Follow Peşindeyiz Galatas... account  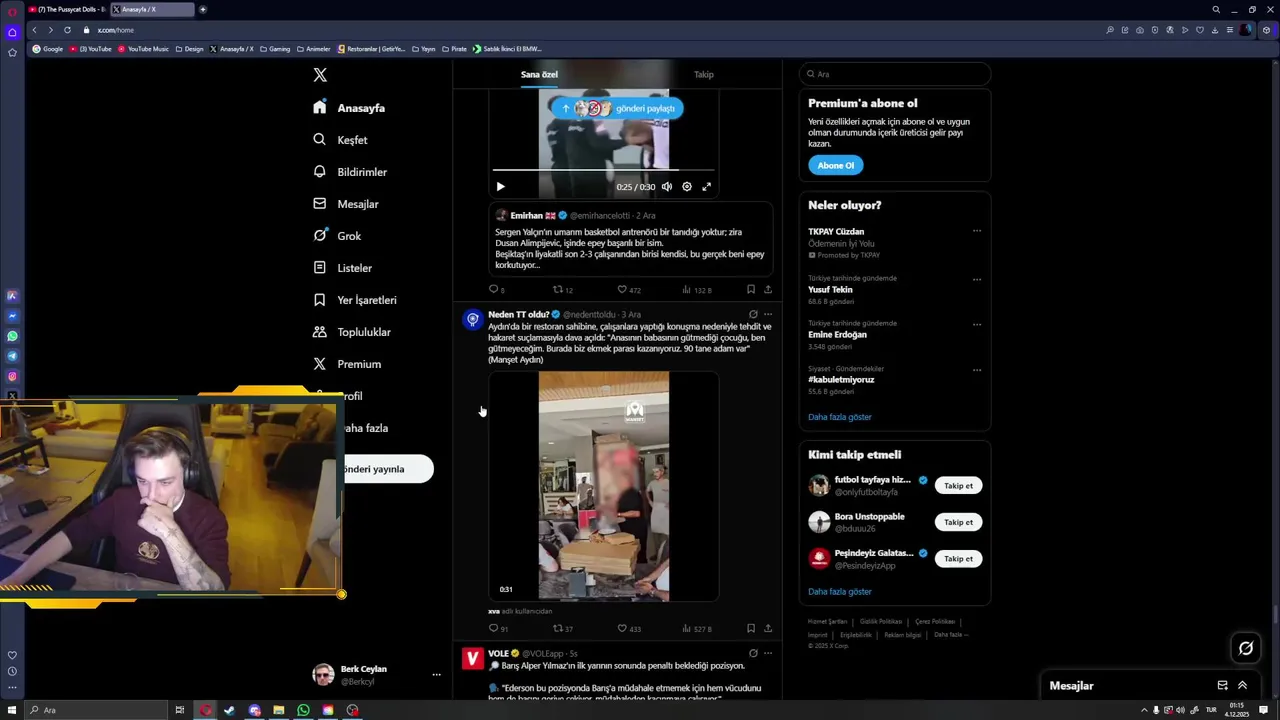958,559
